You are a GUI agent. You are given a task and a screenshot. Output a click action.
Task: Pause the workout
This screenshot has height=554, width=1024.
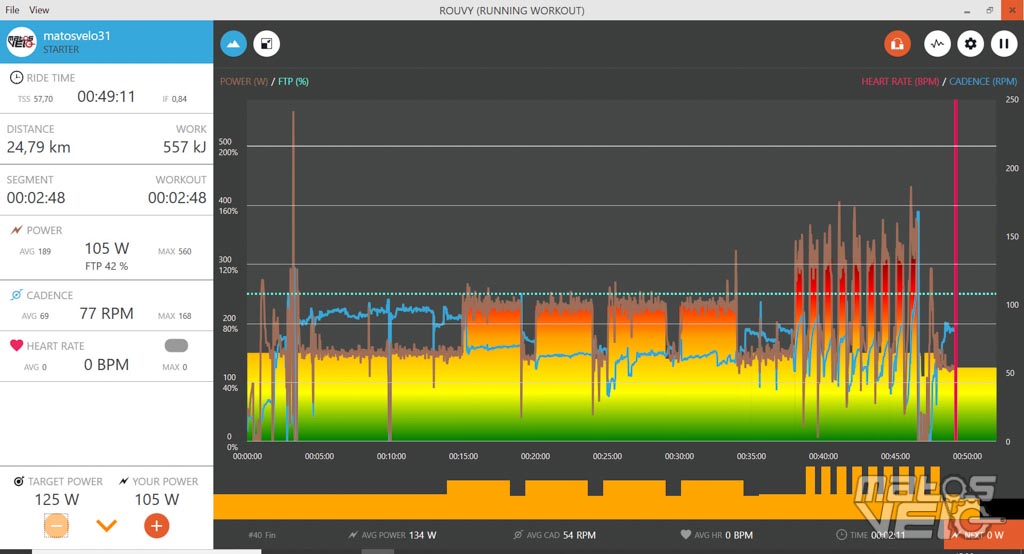1004,44
